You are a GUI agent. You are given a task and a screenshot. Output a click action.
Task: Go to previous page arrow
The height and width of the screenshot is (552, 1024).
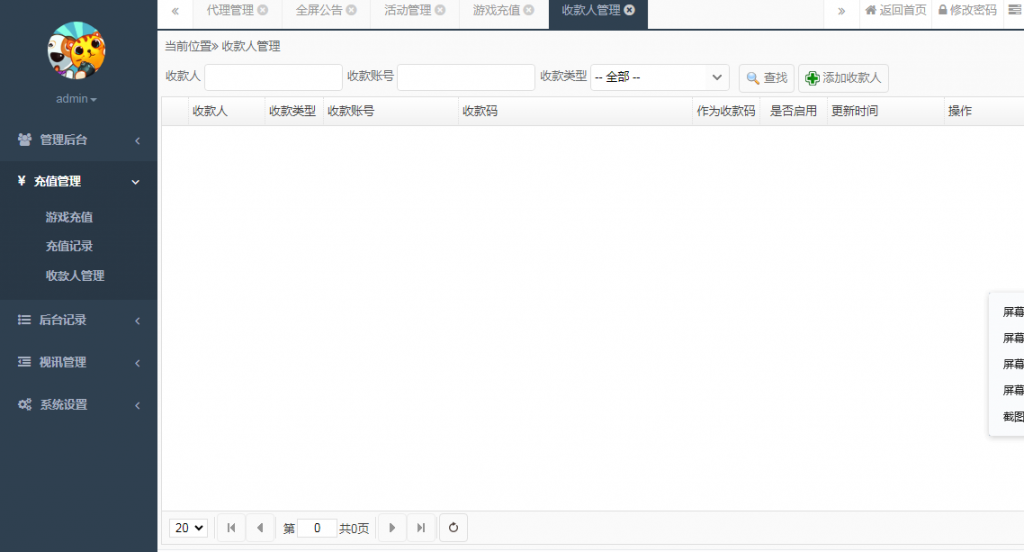tap(259, 528)
